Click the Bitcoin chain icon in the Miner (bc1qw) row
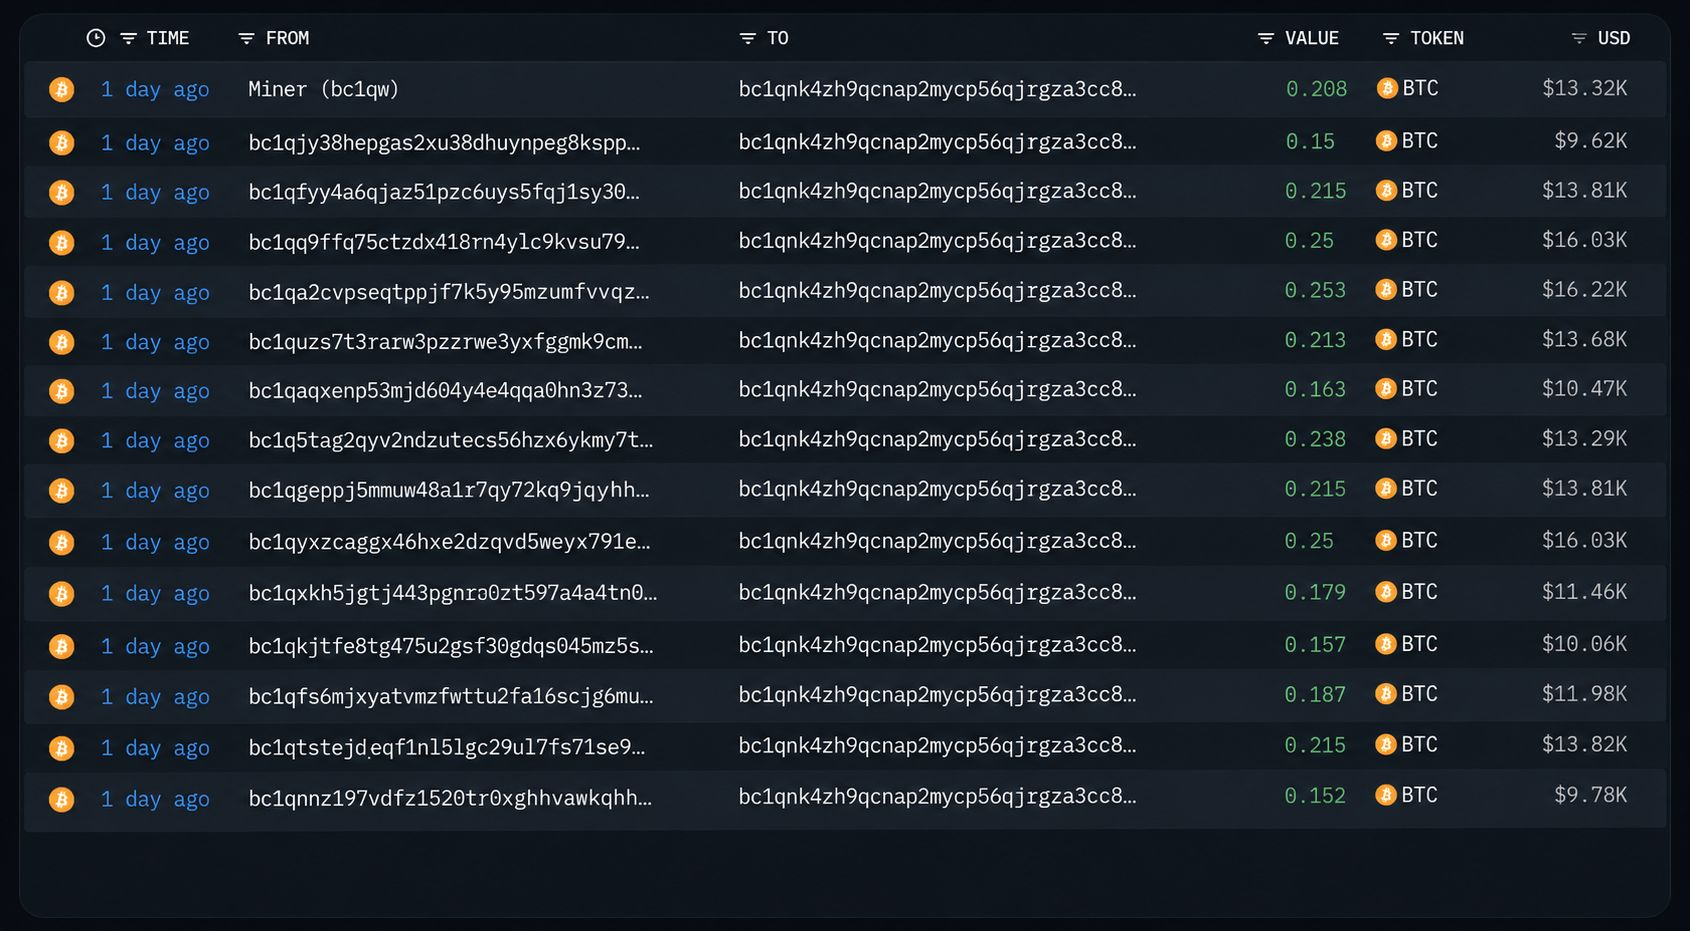The width and height of the screenshot is (1690, 931). coord(62,90)
